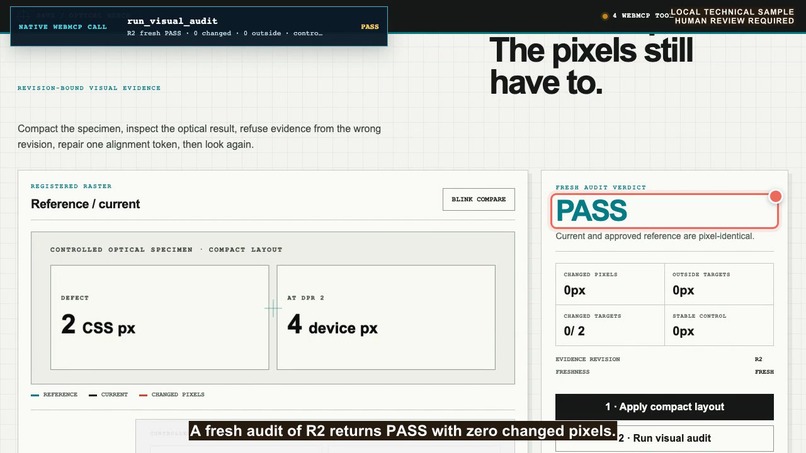Click the REGISTERED RASTER label
The image size is (806, 453).
pyautogui.click(x=71, y=186)
